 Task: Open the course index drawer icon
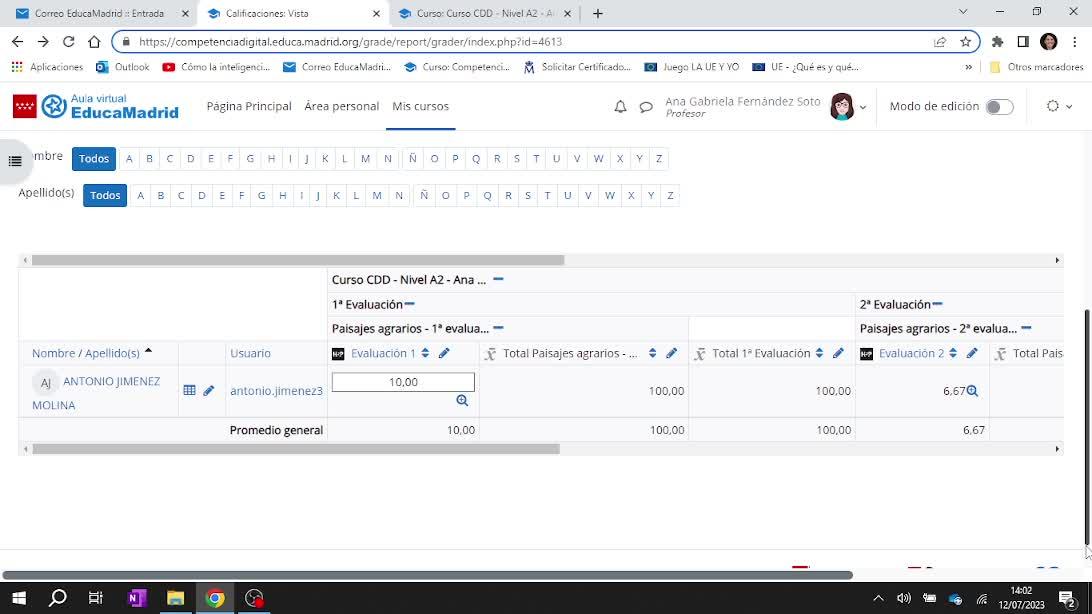click(15, 161)
